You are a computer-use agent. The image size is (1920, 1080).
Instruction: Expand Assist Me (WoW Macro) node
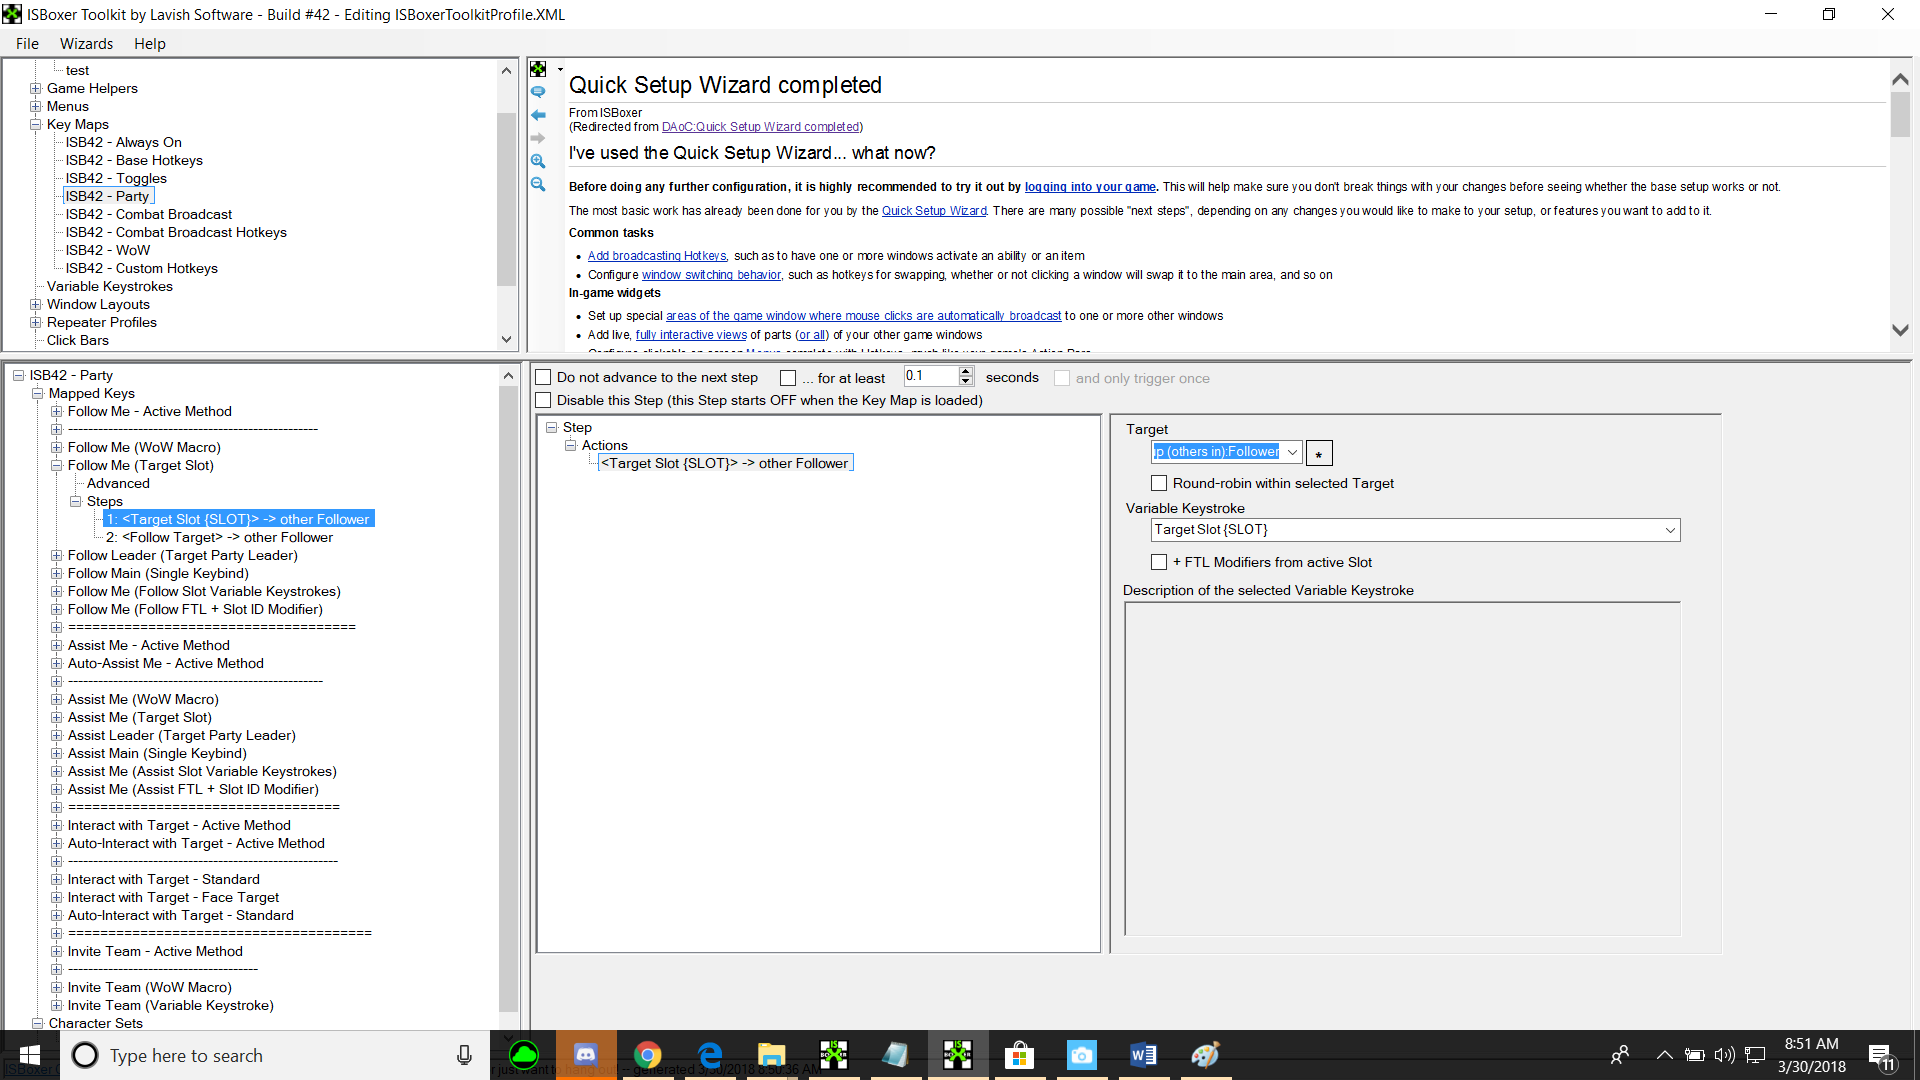(57, 700)
